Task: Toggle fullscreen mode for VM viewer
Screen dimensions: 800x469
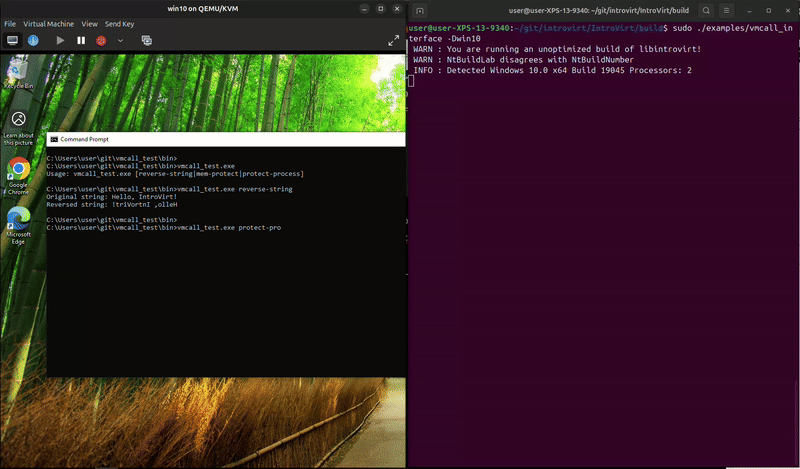Action: [x=393, y=40]
